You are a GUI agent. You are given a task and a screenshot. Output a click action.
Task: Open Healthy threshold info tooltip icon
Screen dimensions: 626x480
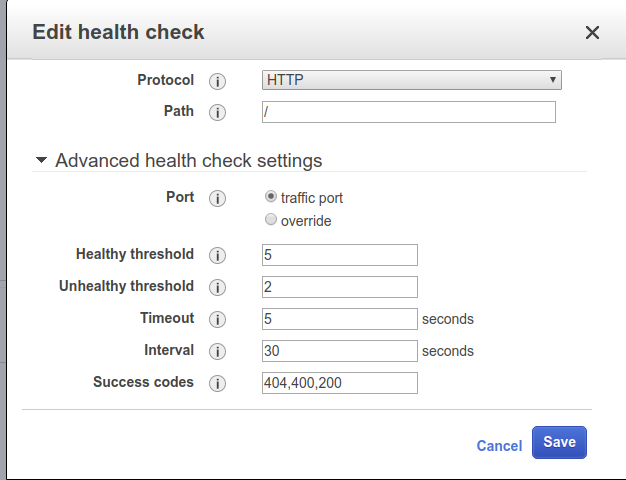coord(217,255)
